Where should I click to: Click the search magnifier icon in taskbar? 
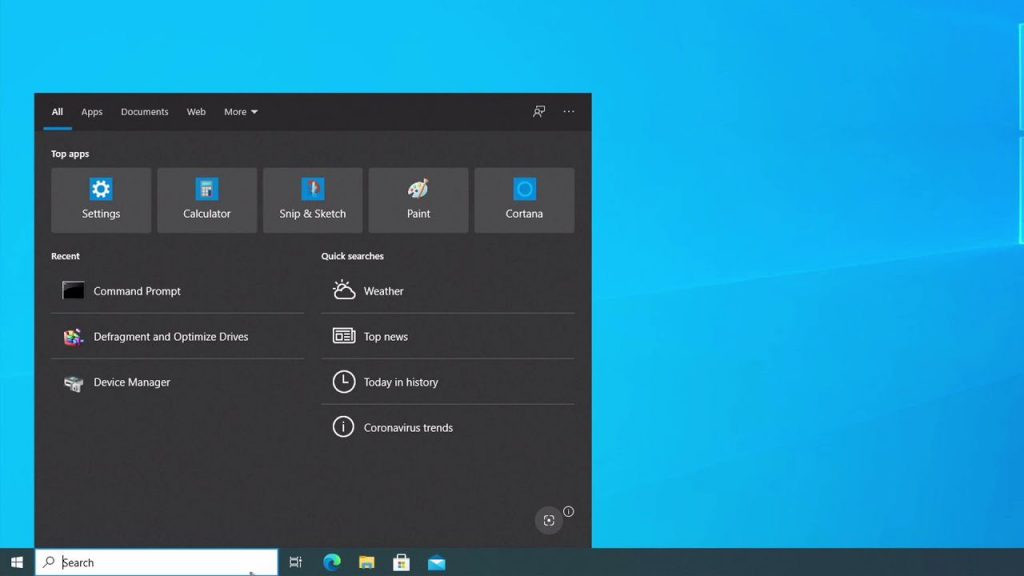coord(49,562)
